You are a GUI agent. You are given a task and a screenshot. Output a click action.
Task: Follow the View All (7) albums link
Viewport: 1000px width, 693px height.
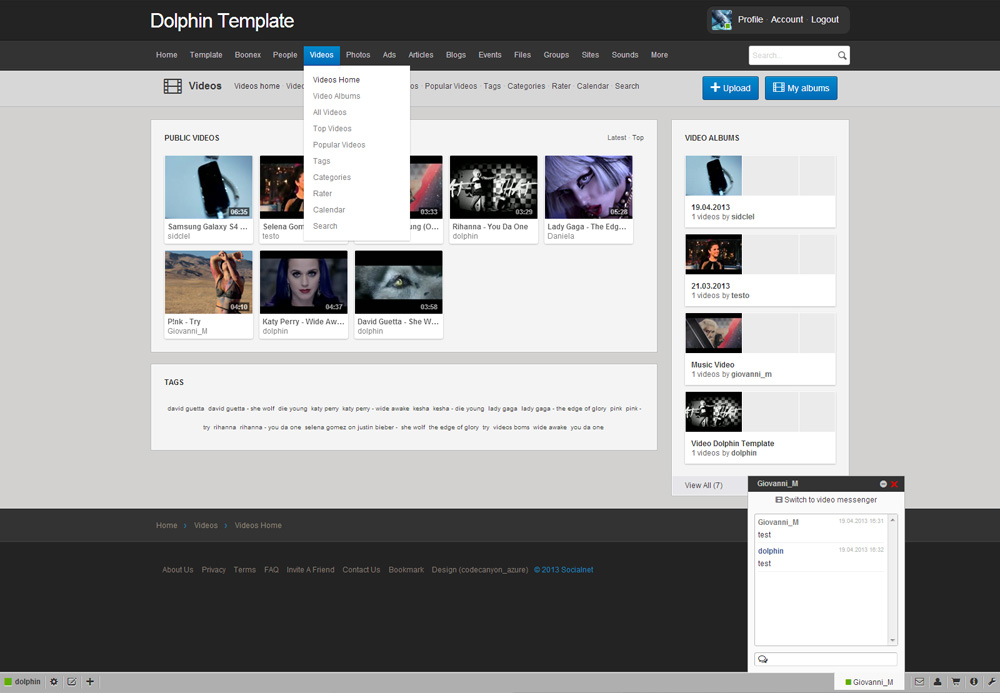703,485
